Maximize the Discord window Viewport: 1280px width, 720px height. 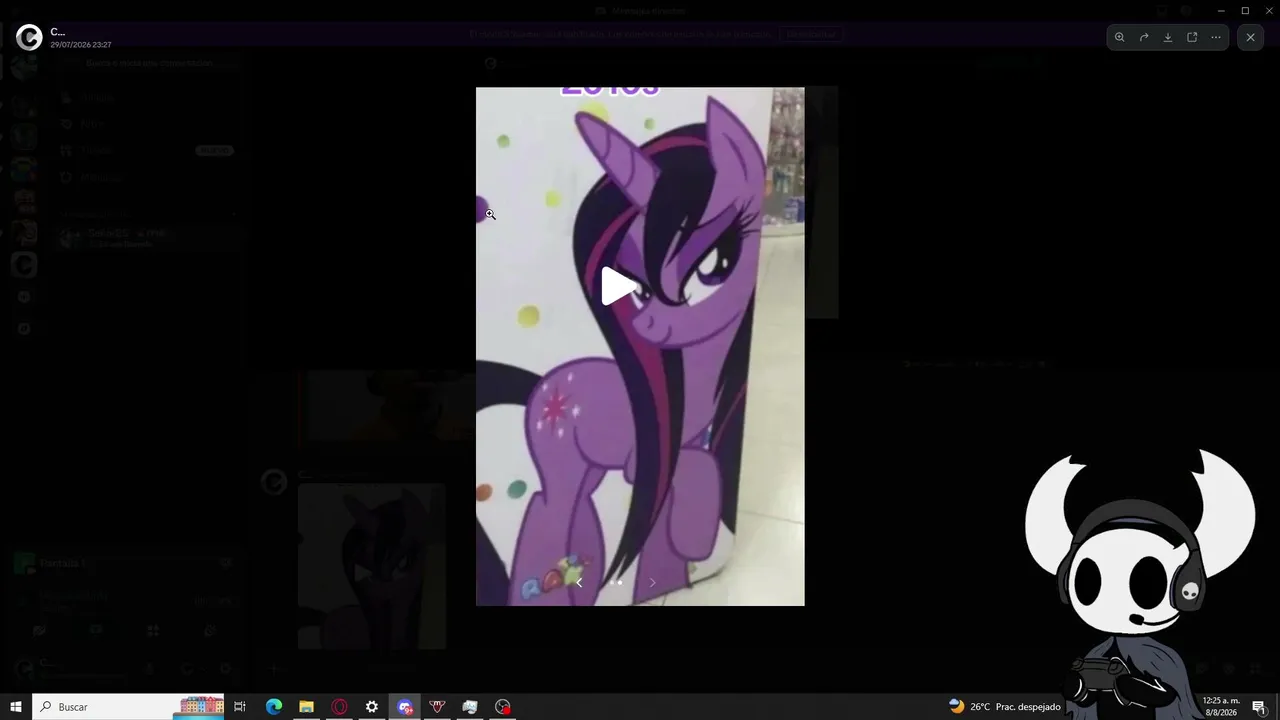pyautogui.click(x=1245, y=10)
